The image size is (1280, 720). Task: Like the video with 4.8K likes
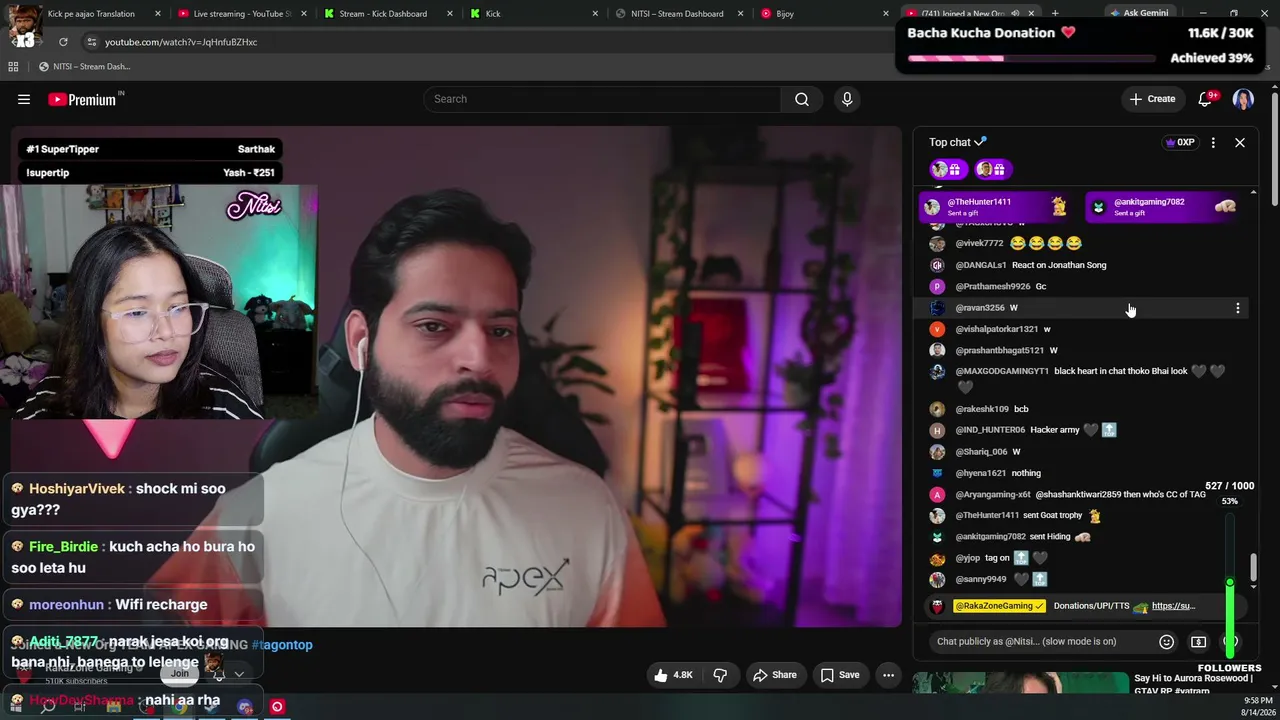[673, 675]
